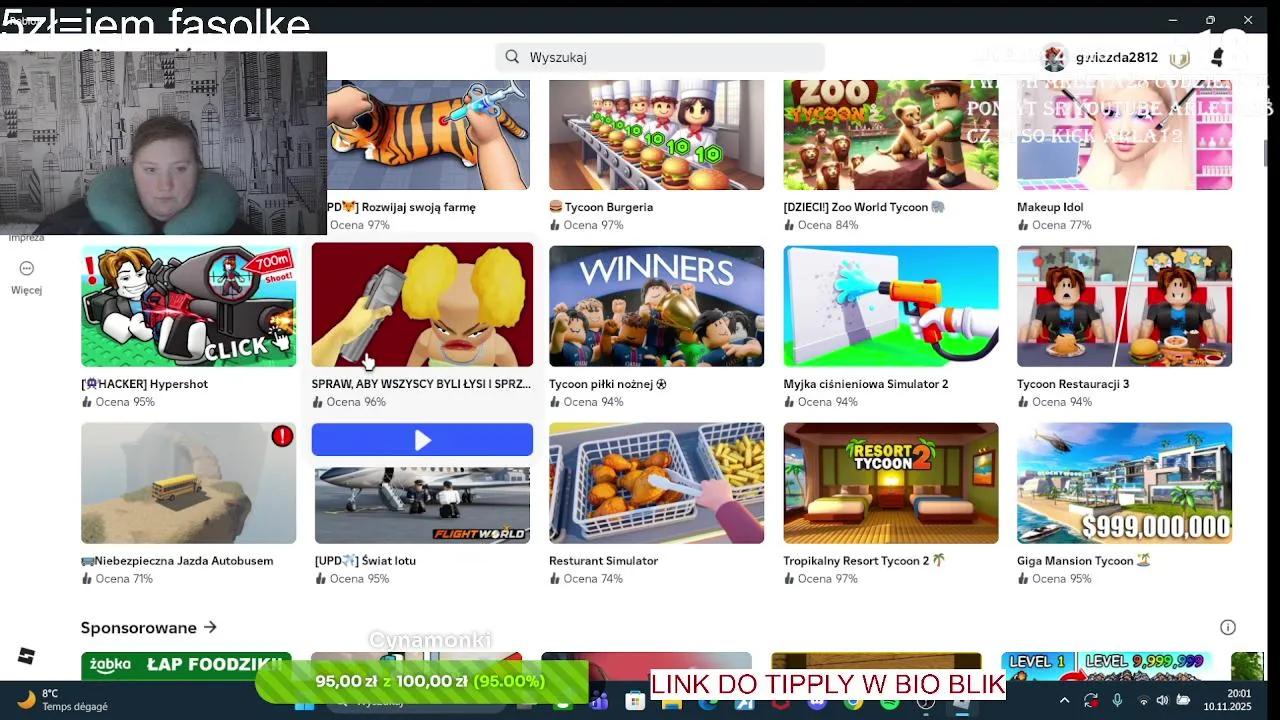Play the Świat lotu game with blue button
Image resolution: width=1280 pixels, height=720 pixels.
(x=422, y=440)
